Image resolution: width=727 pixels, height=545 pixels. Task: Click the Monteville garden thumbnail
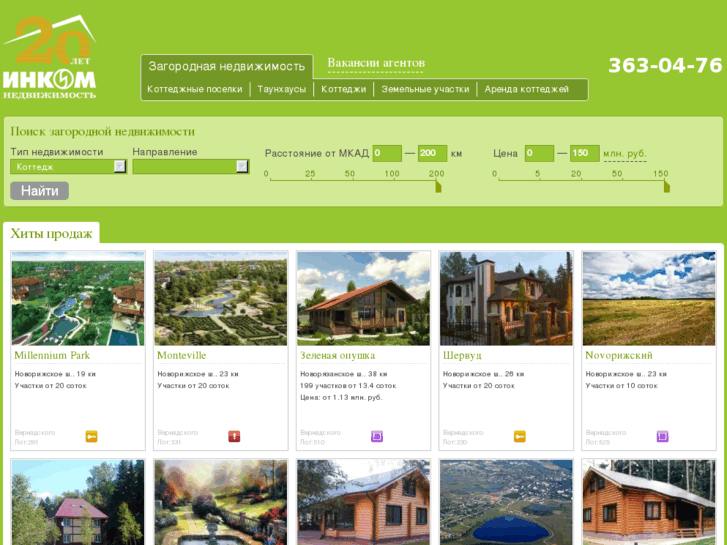[x=221, y=299]
